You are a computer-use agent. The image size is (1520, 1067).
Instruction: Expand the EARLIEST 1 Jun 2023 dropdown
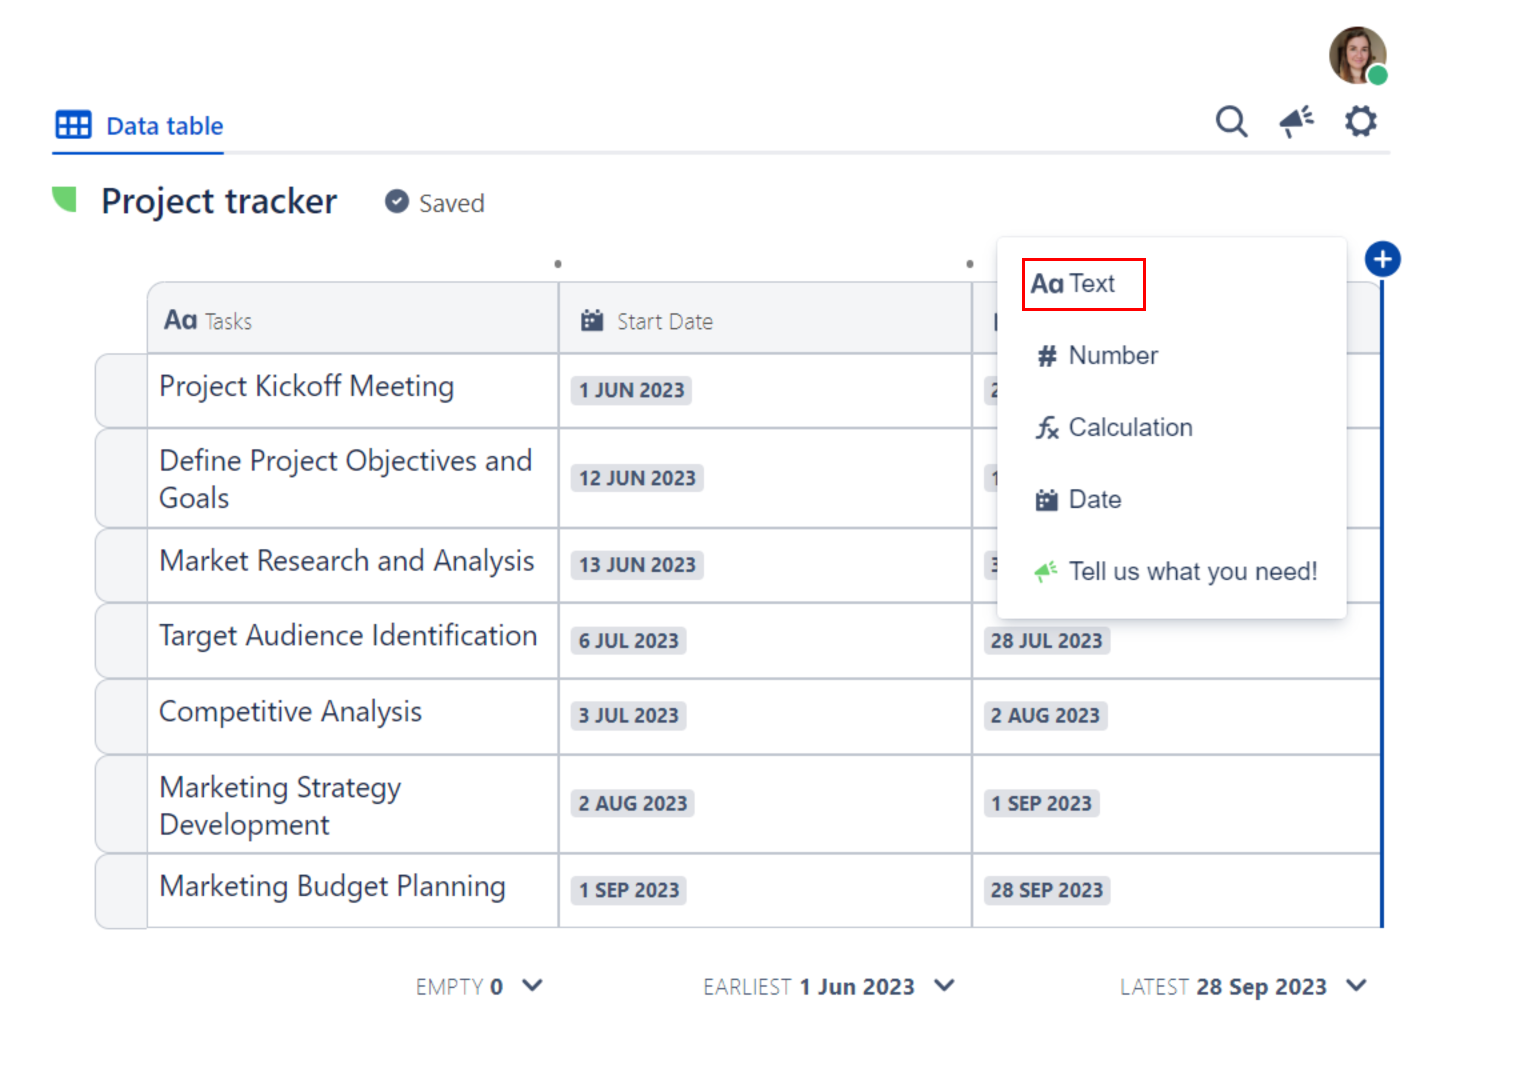point(944,986)
